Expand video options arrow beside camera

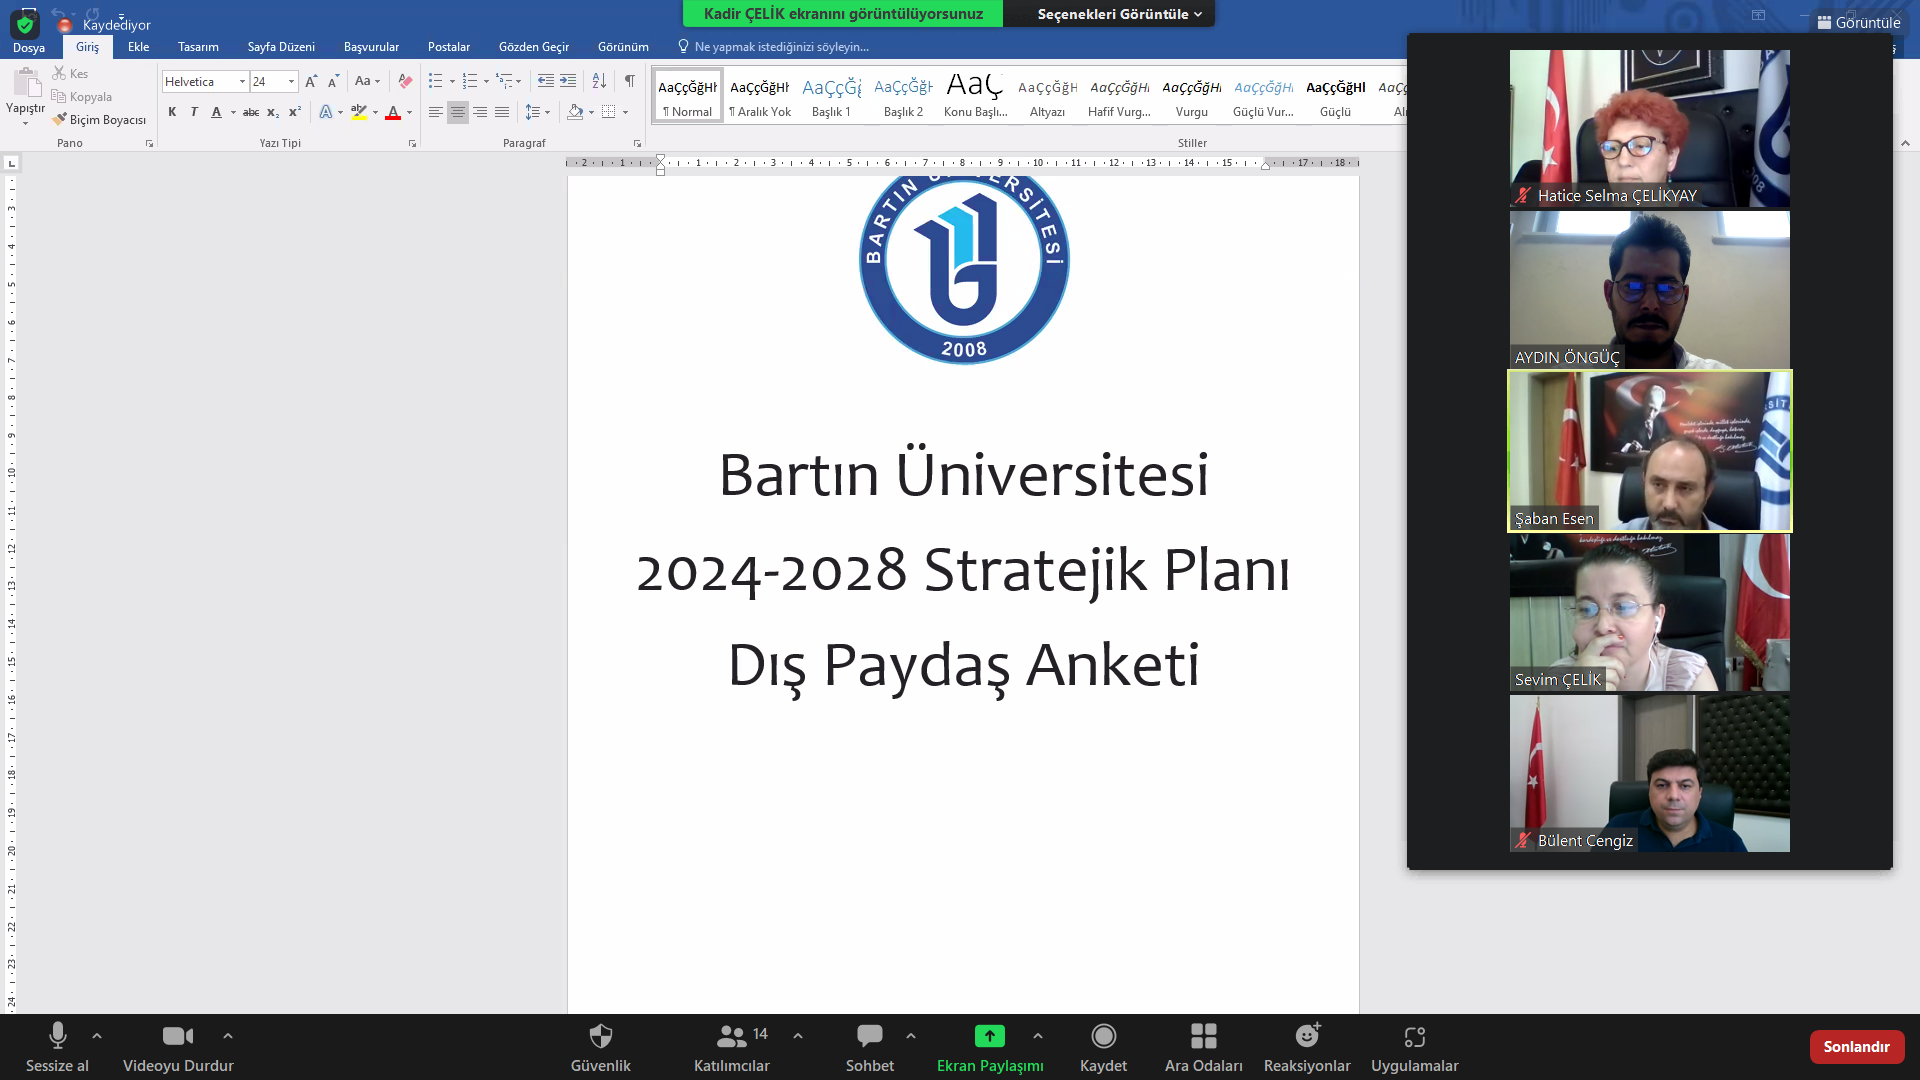[228, 1036]
